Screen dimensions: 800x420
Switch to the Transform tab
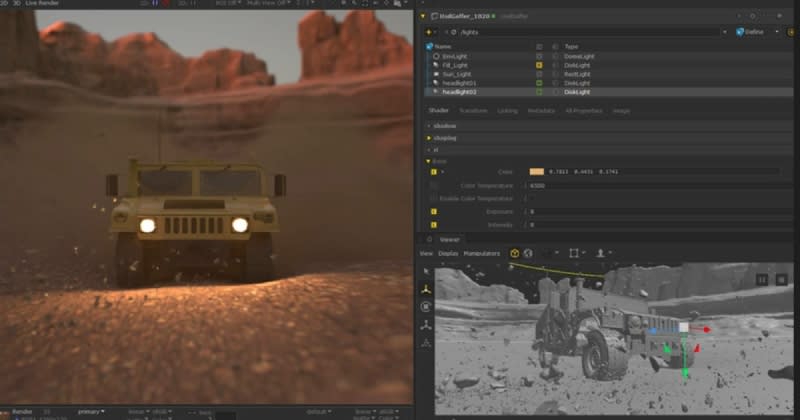point(474,110)
